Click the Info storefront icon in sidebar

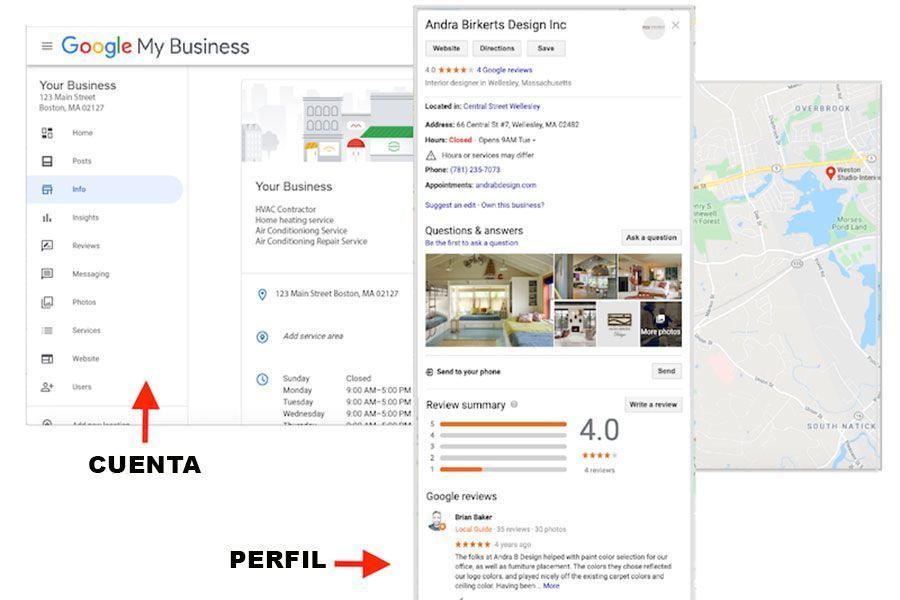tap(47, 189)
